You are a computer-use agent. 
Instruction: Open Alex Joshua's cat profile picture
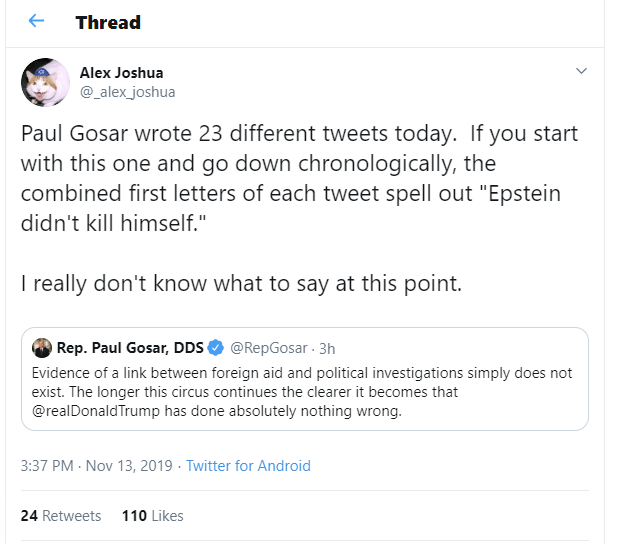point(45,82)
